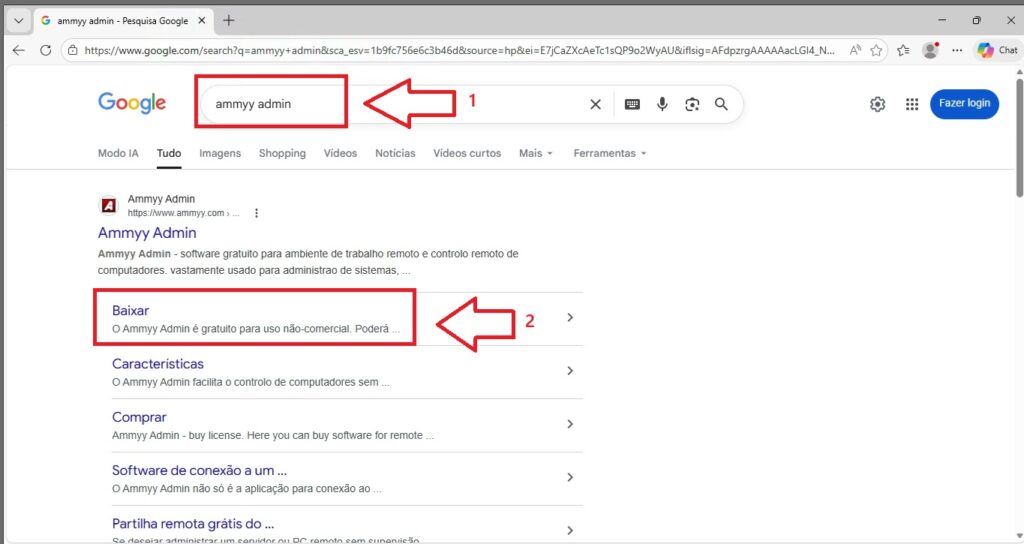1024x544 pixels.
Task: Open the Ammyy Admin result title
Action: pos(147,233)
